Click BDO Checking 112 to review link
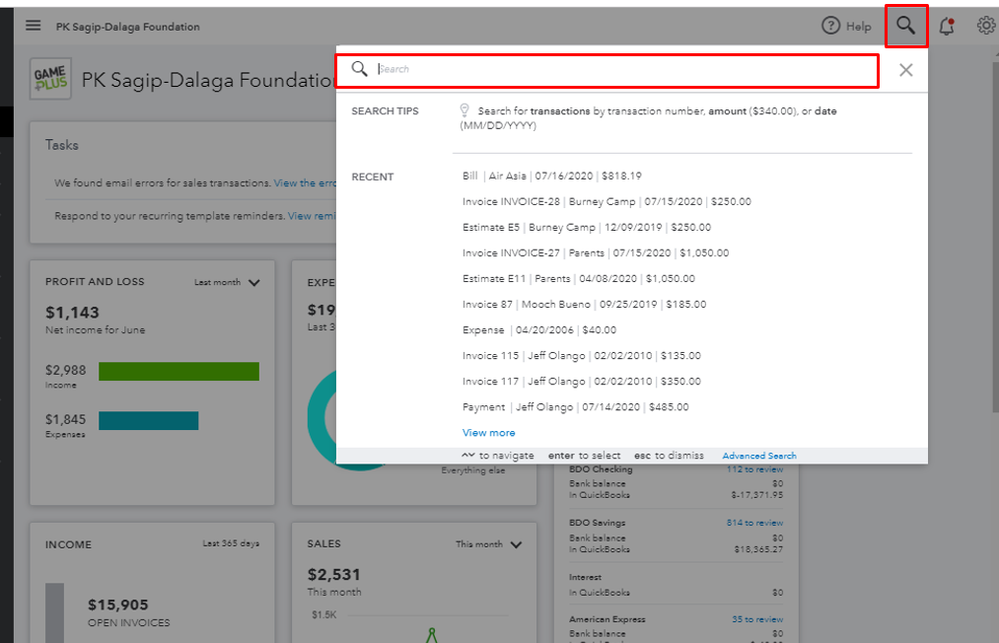The height and width of the screenshot is (643, 999). [x=754, y=469]
